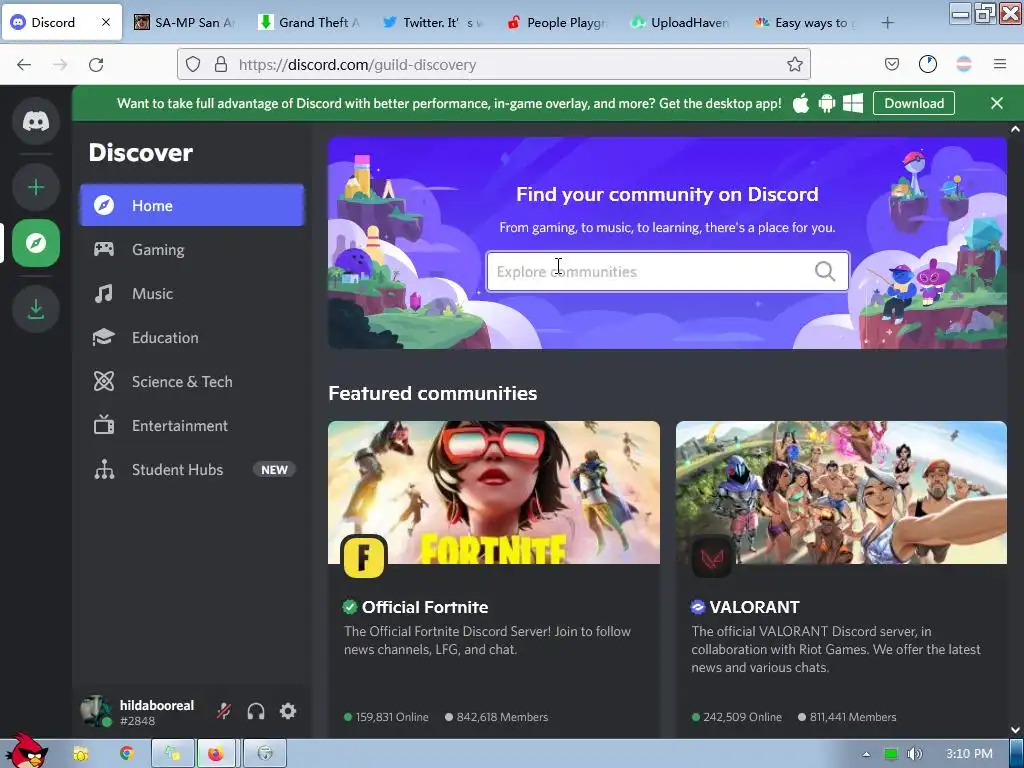This screenshot has height=768, width=1024.
Task: Click the Save to Pocket icon
Action: coord(891,64)
